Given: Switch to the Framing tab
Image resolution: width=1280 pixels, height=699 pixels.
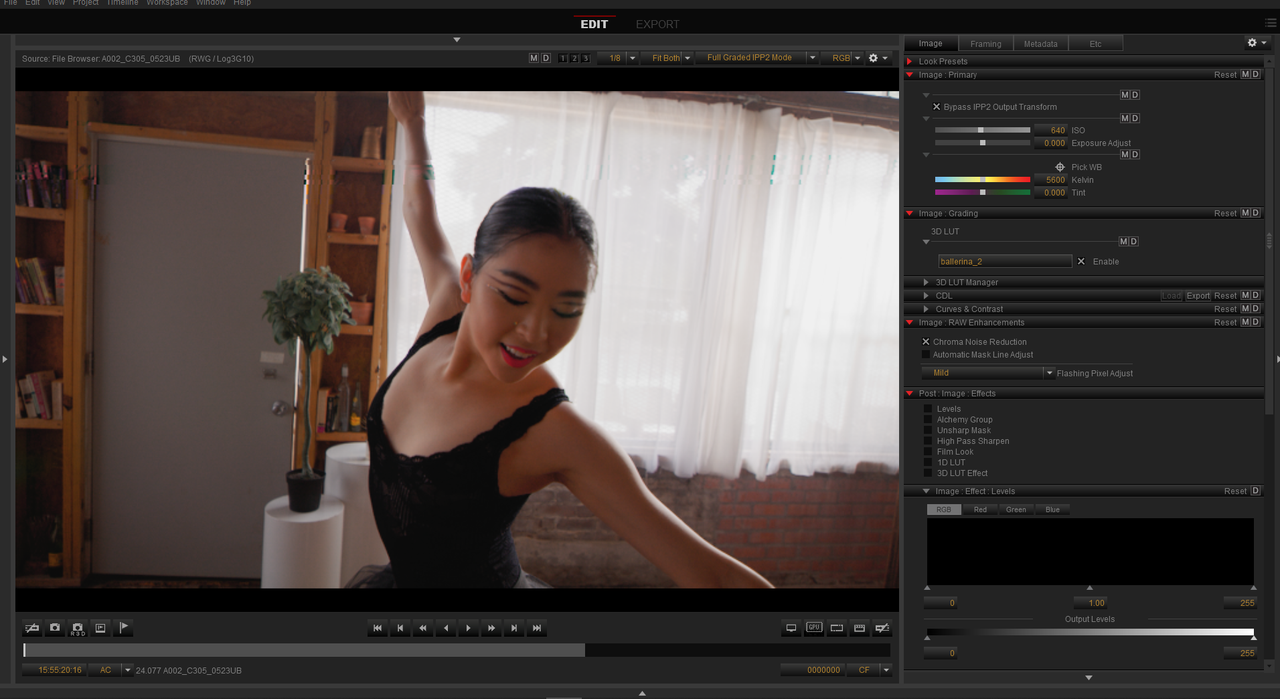Looking at the screenshot, I should [985, 44].
